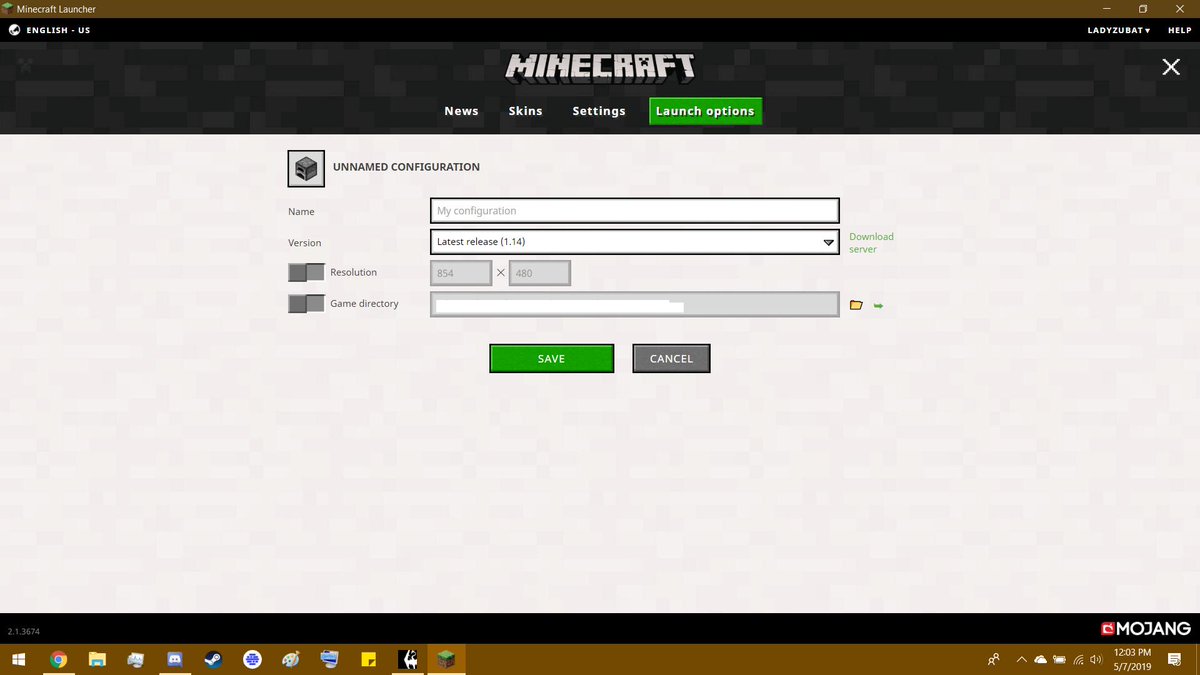Toggle the Resolution switch
The width and height of the screenshot is (1200, 675).
click(x=306, y=272)
